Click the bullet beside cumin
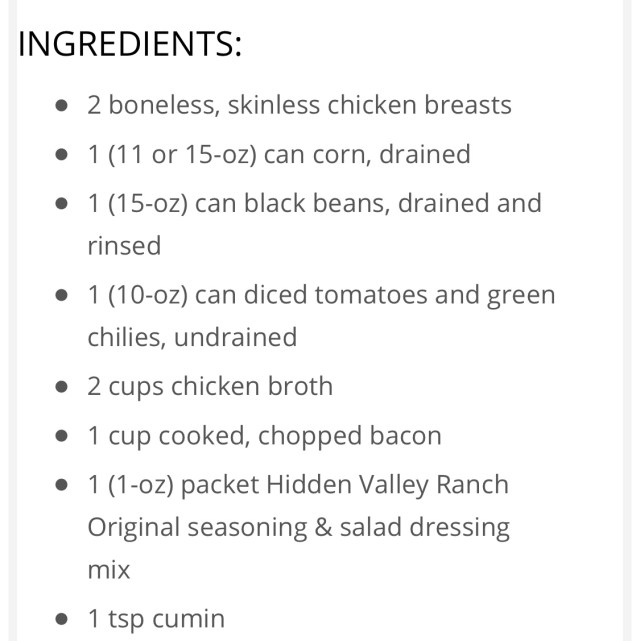The width and height of the screenshot is (640, 641). pos(63,619)
